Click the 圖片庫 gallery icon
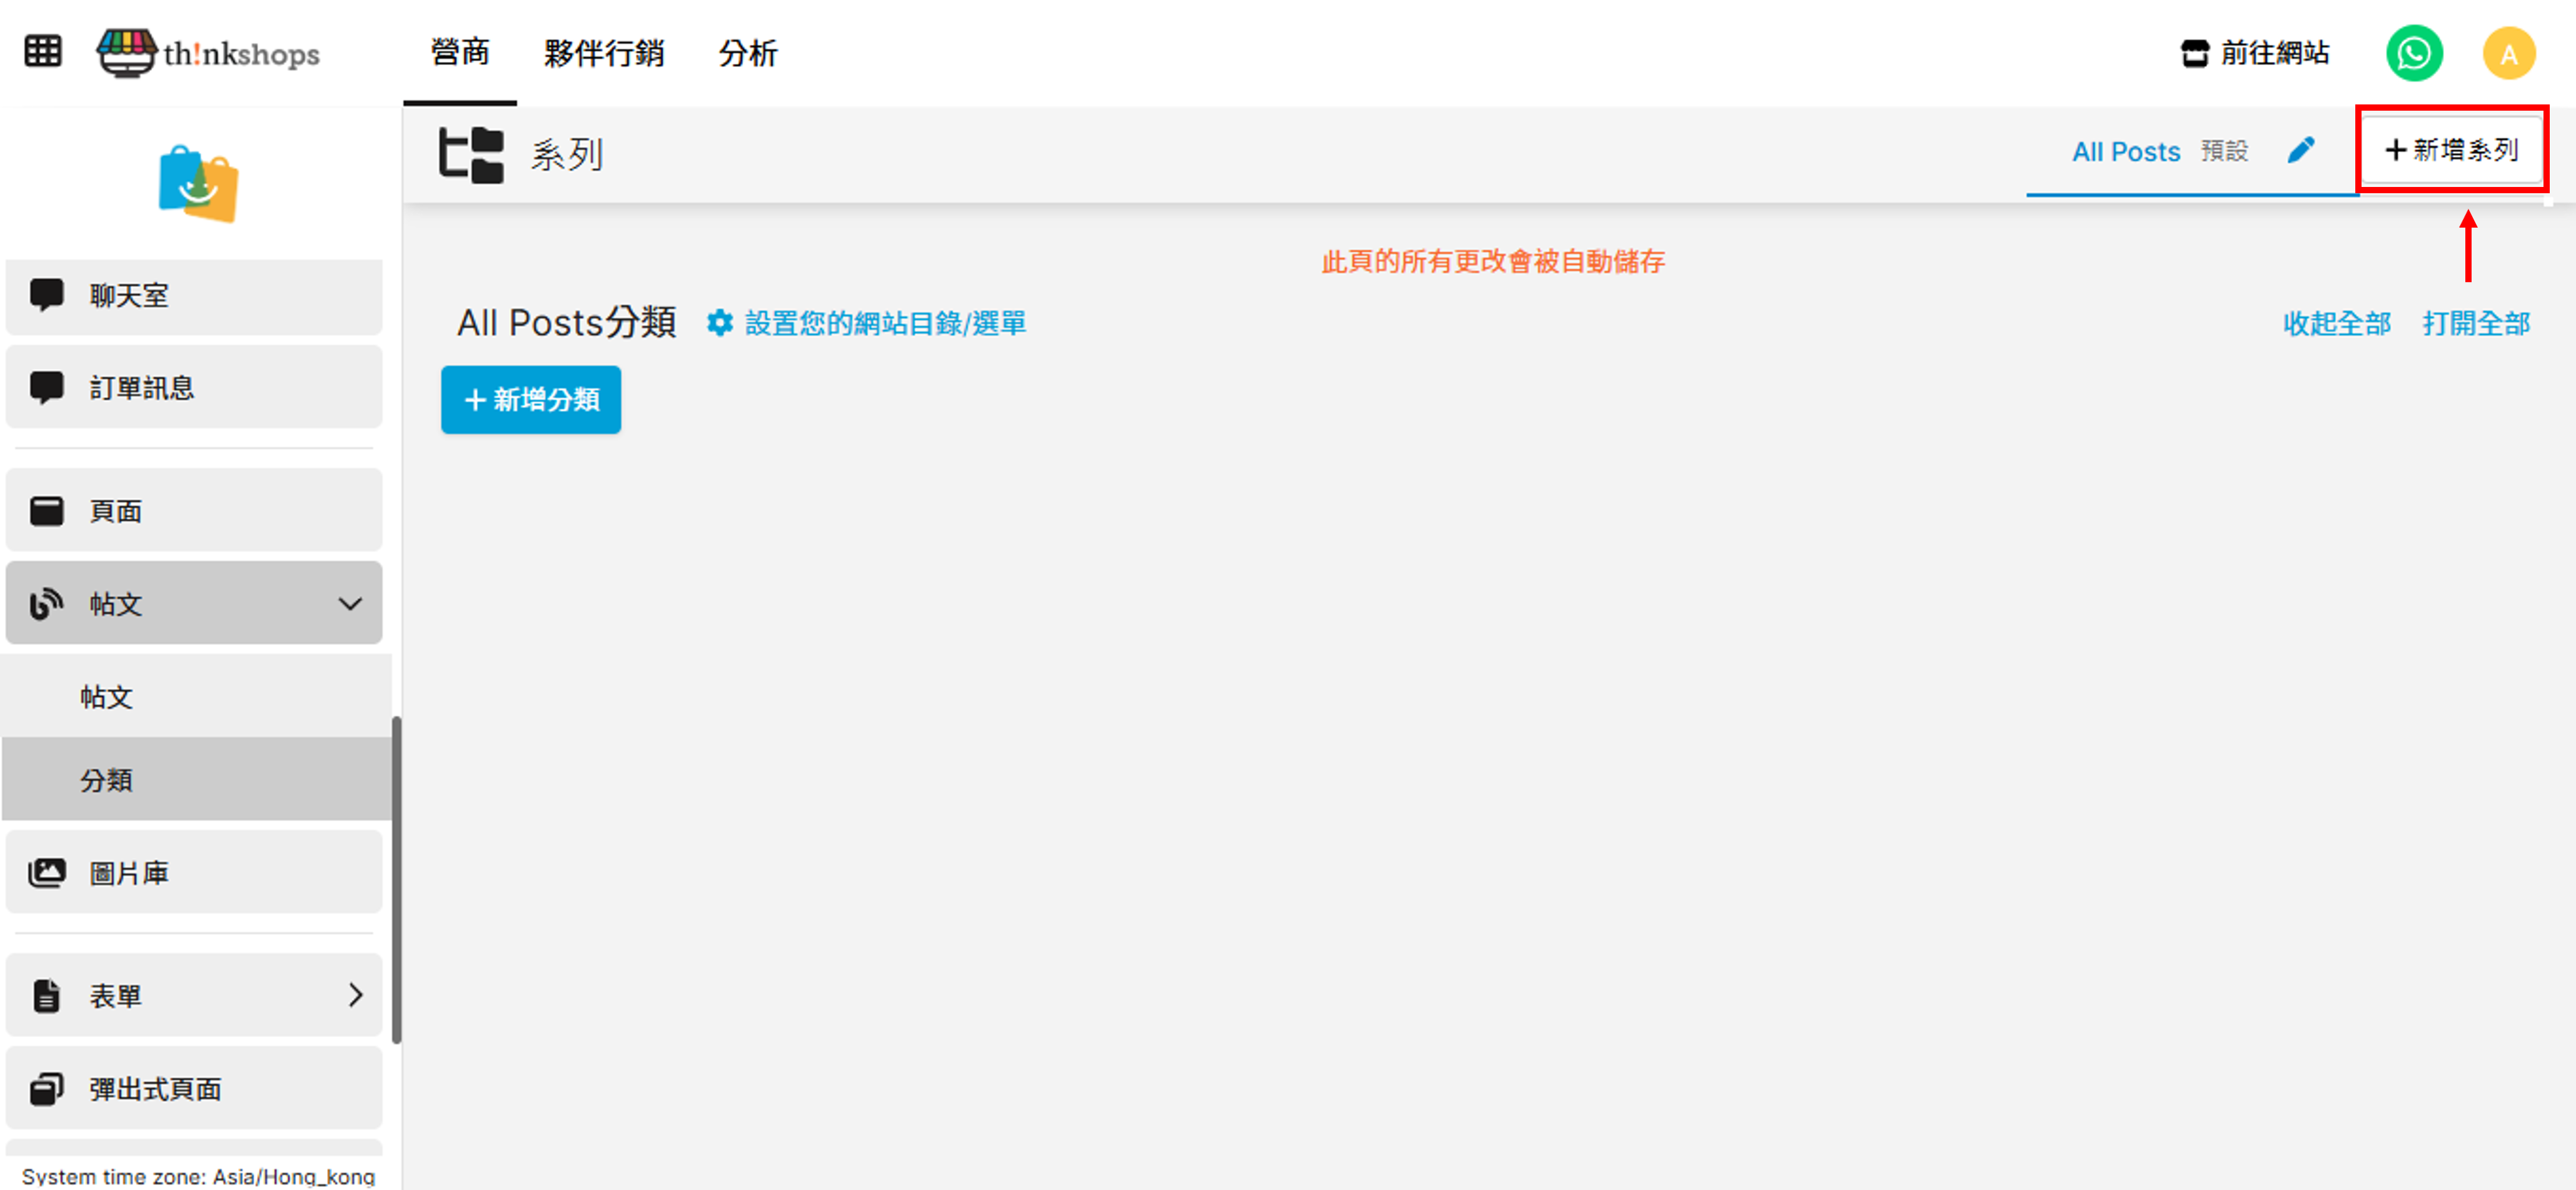Image resolution: width=2576 pixels, height=1190 pixels. pos(47,872)
